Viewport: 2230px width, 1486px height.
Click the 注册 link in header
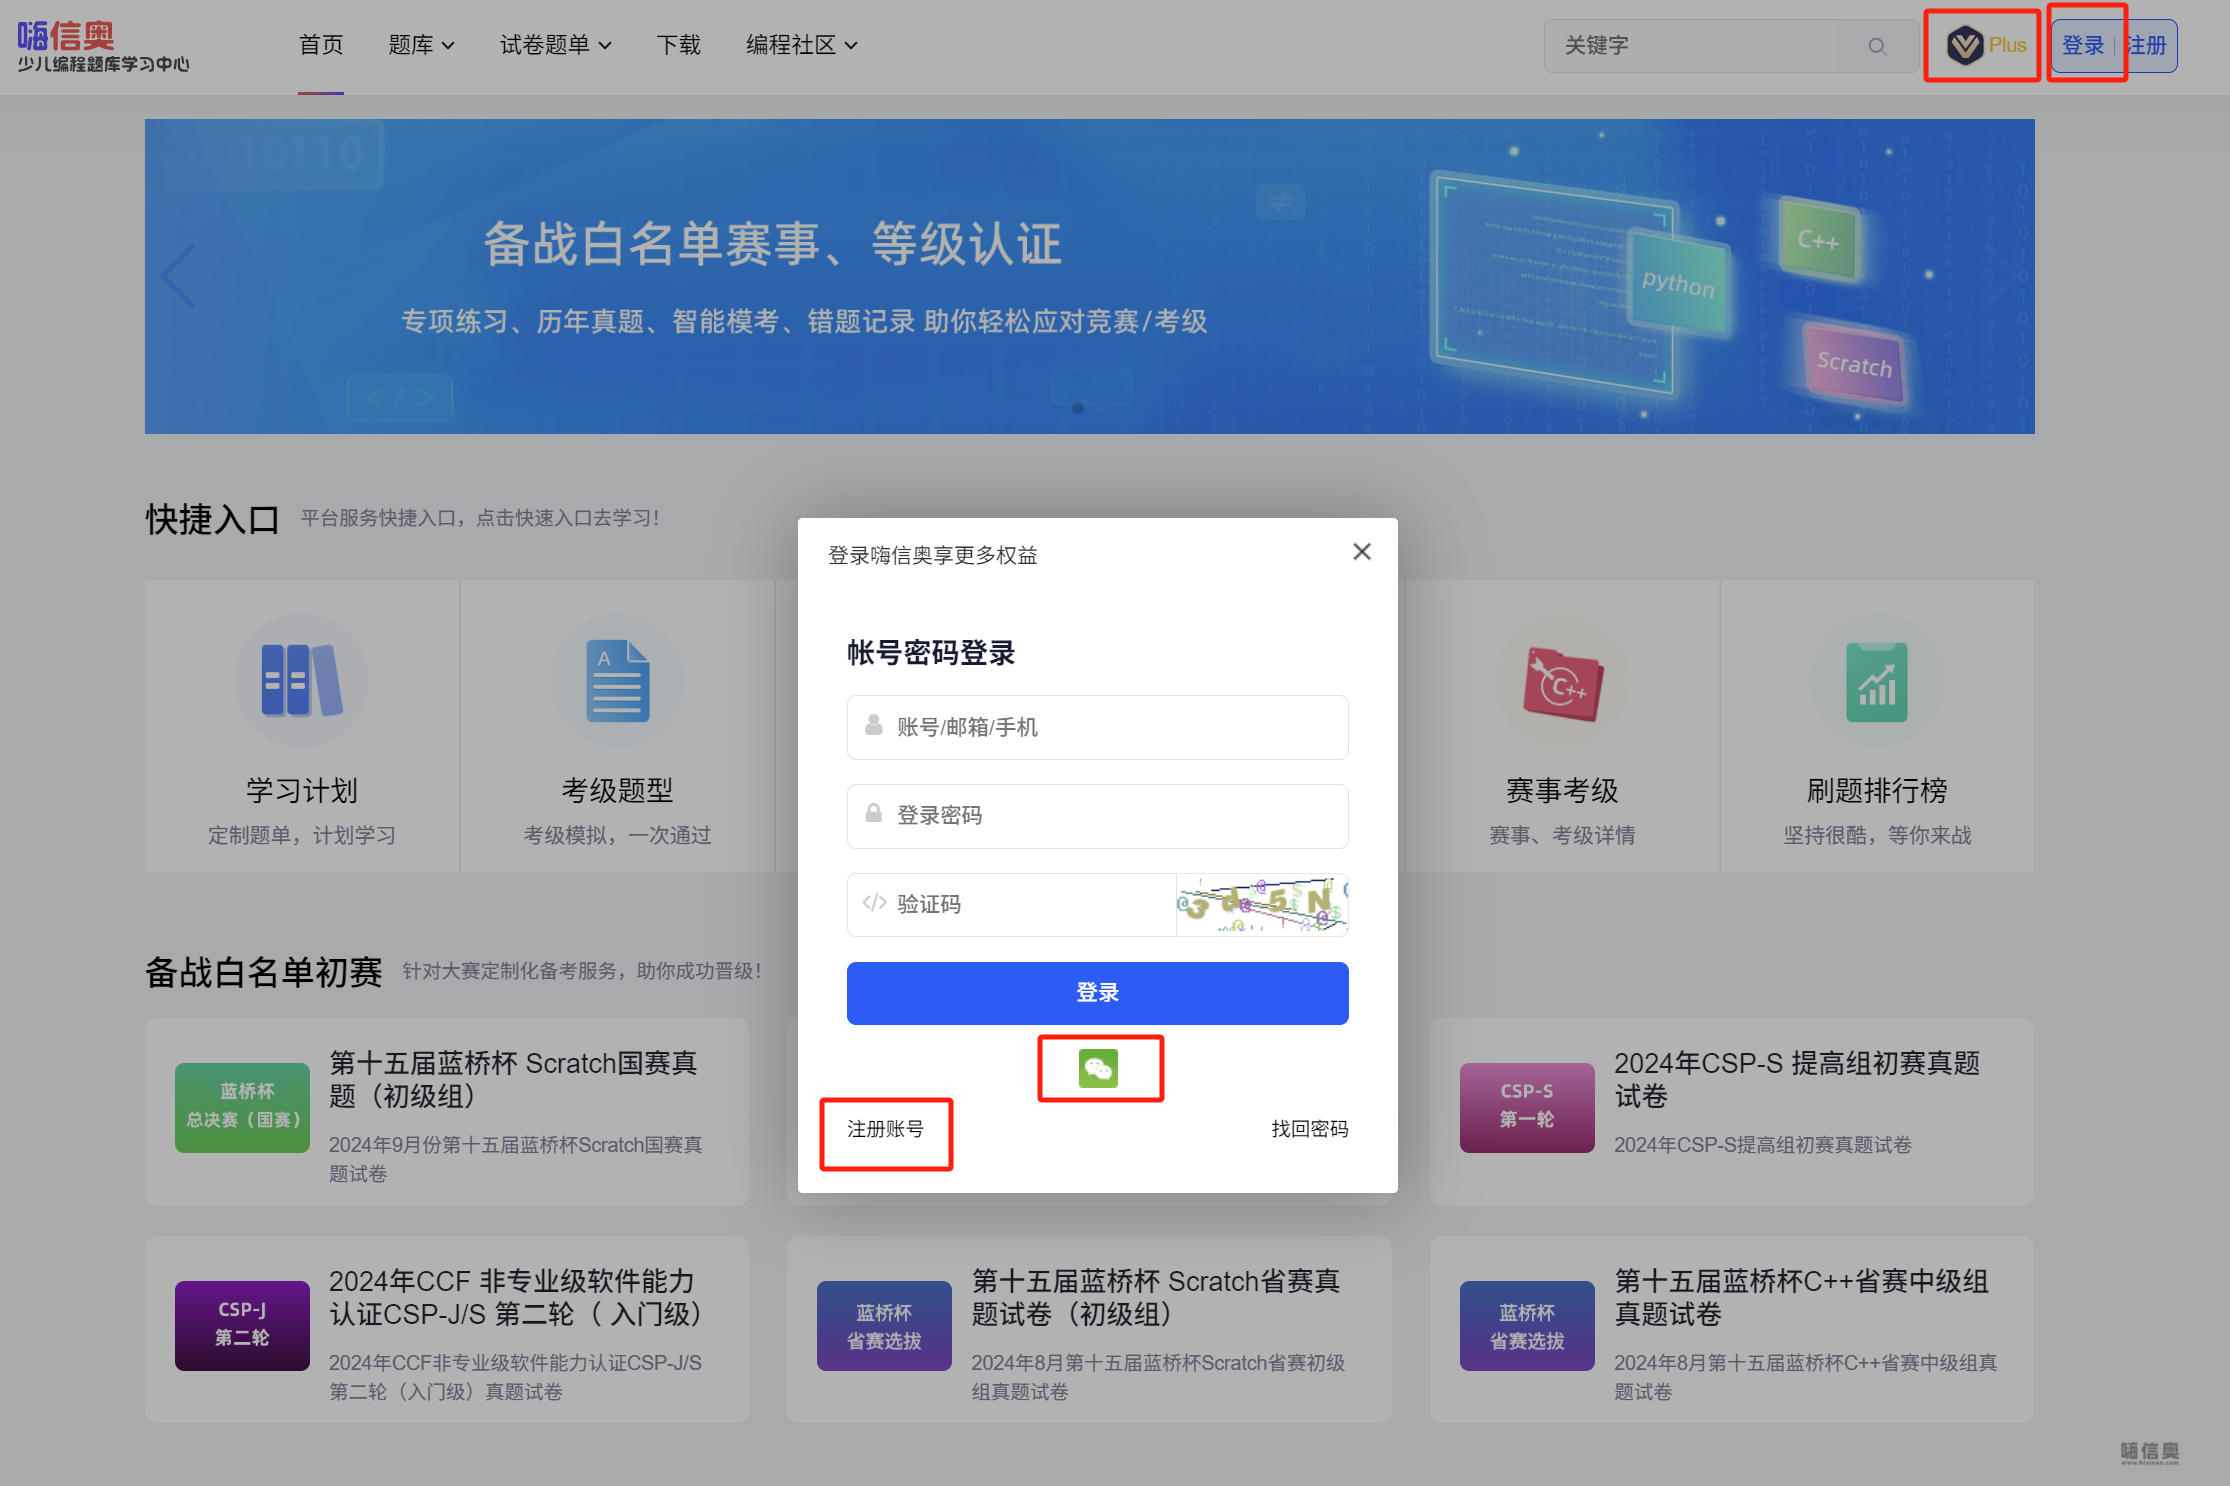2147,46
